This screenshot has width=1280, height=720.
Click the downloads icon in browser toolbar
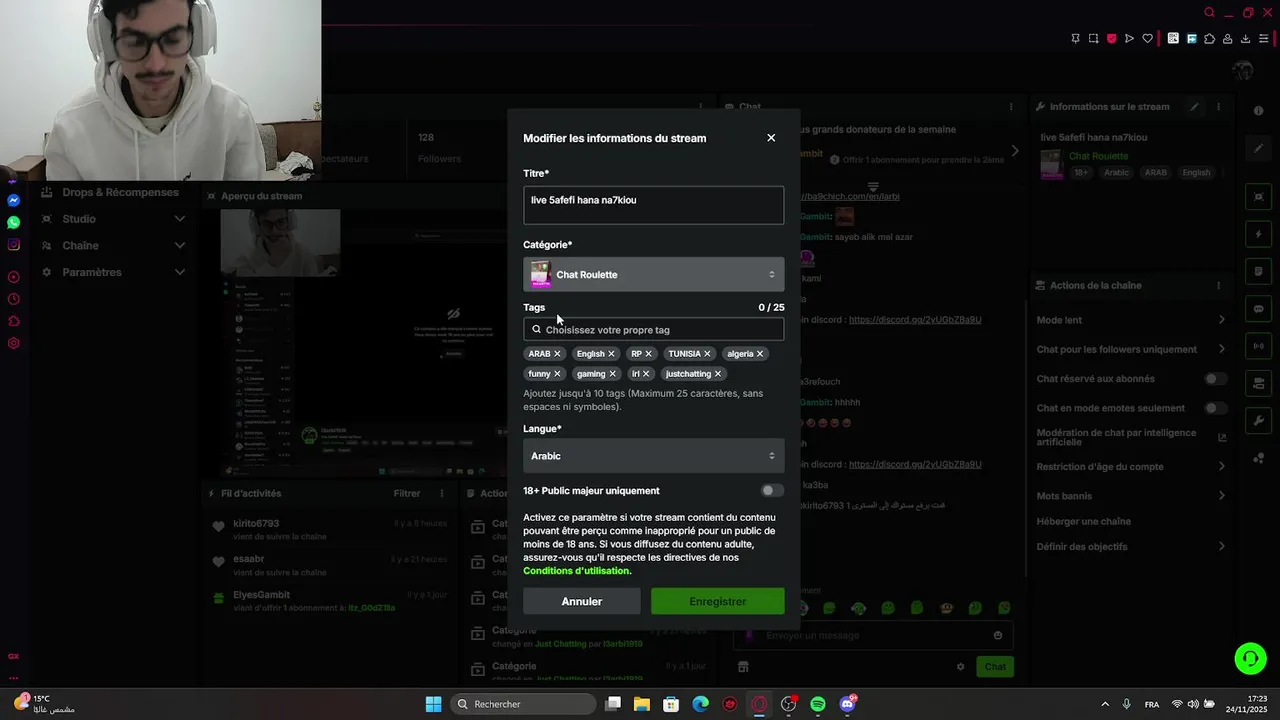pos(1245,39)
